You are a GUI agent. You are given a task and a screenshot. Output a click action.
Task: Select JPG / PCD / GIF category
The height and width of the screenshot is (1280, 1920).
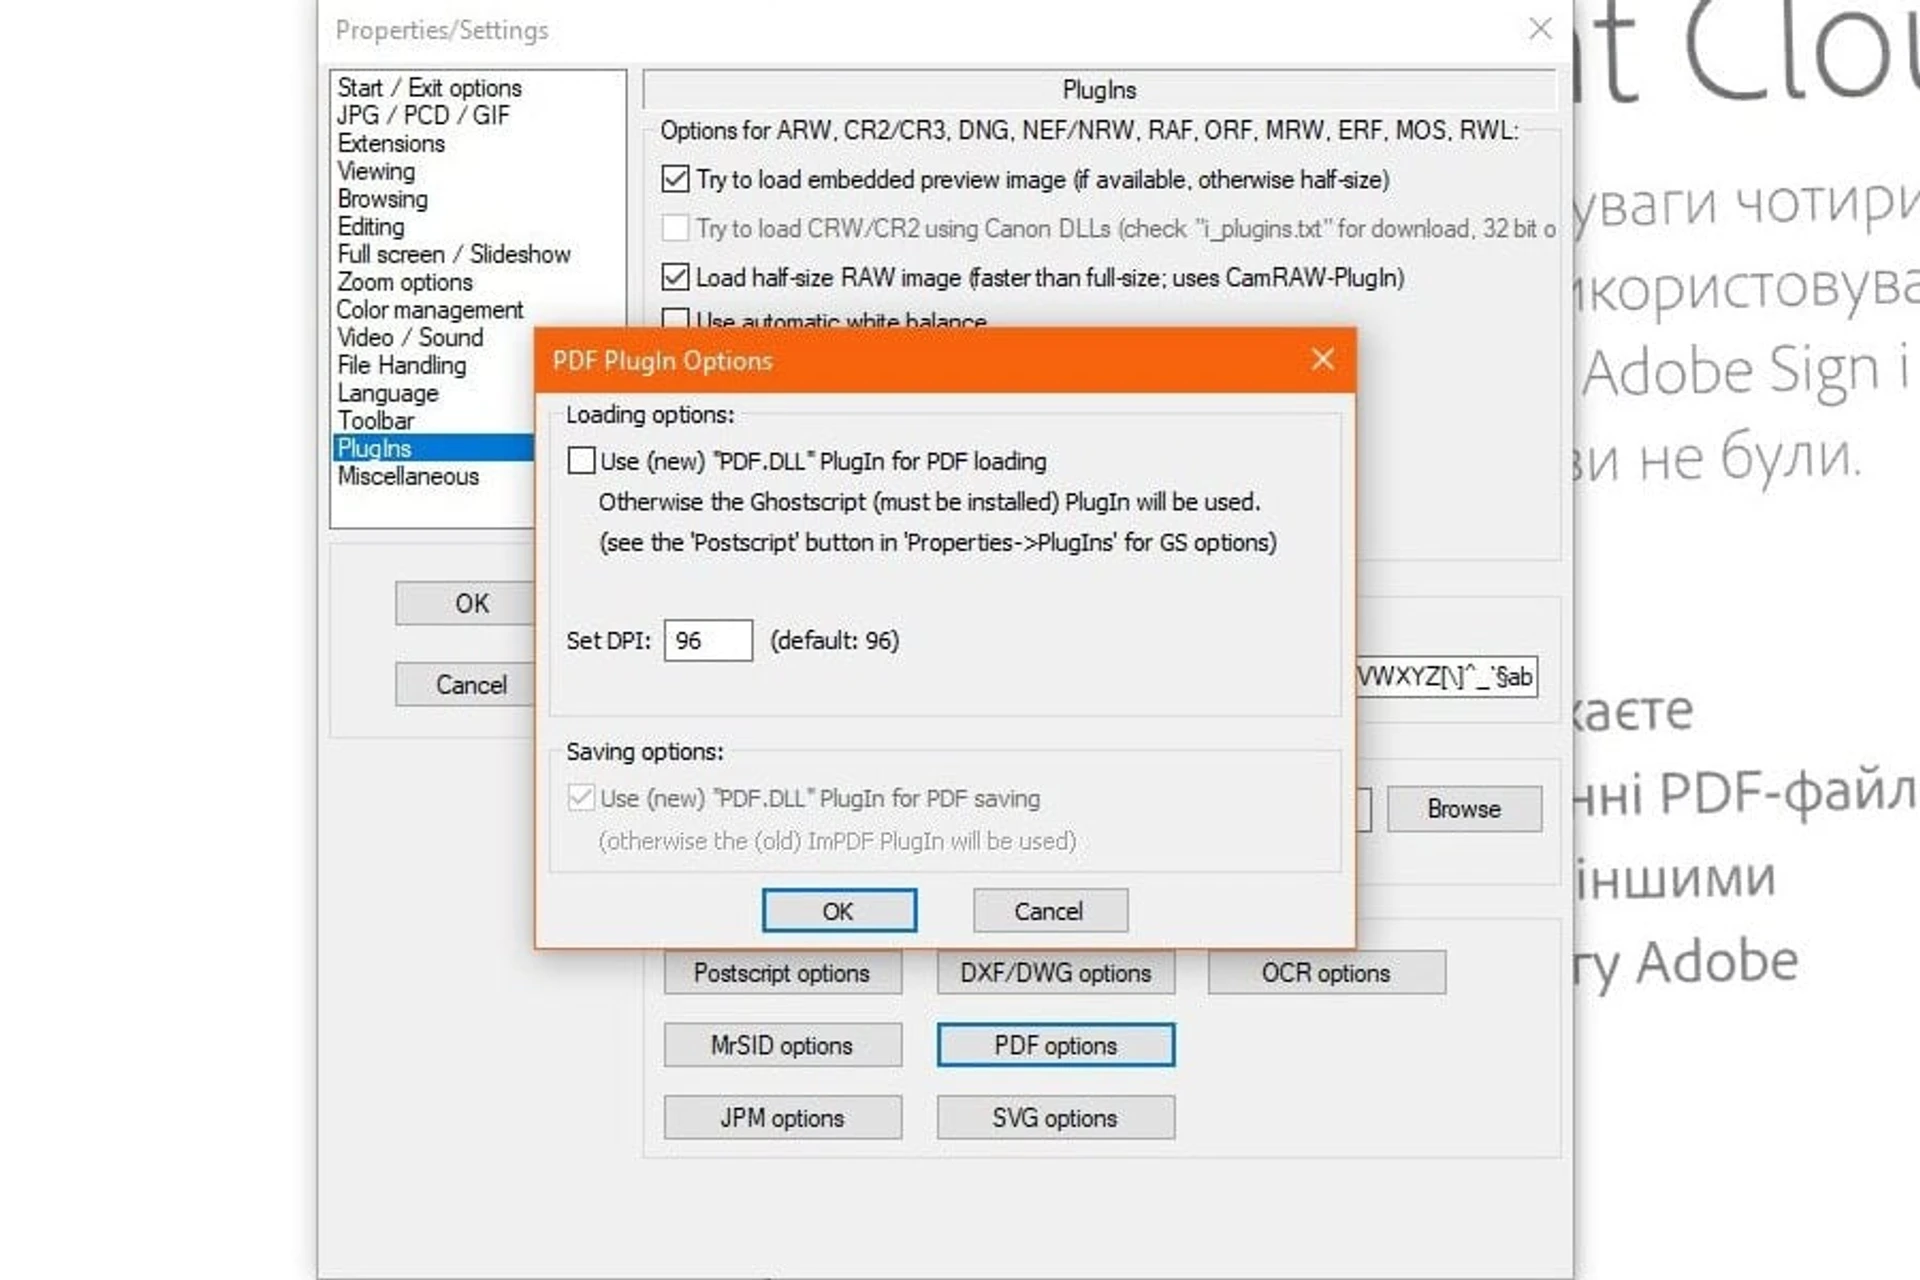click(x=423, y=115)
